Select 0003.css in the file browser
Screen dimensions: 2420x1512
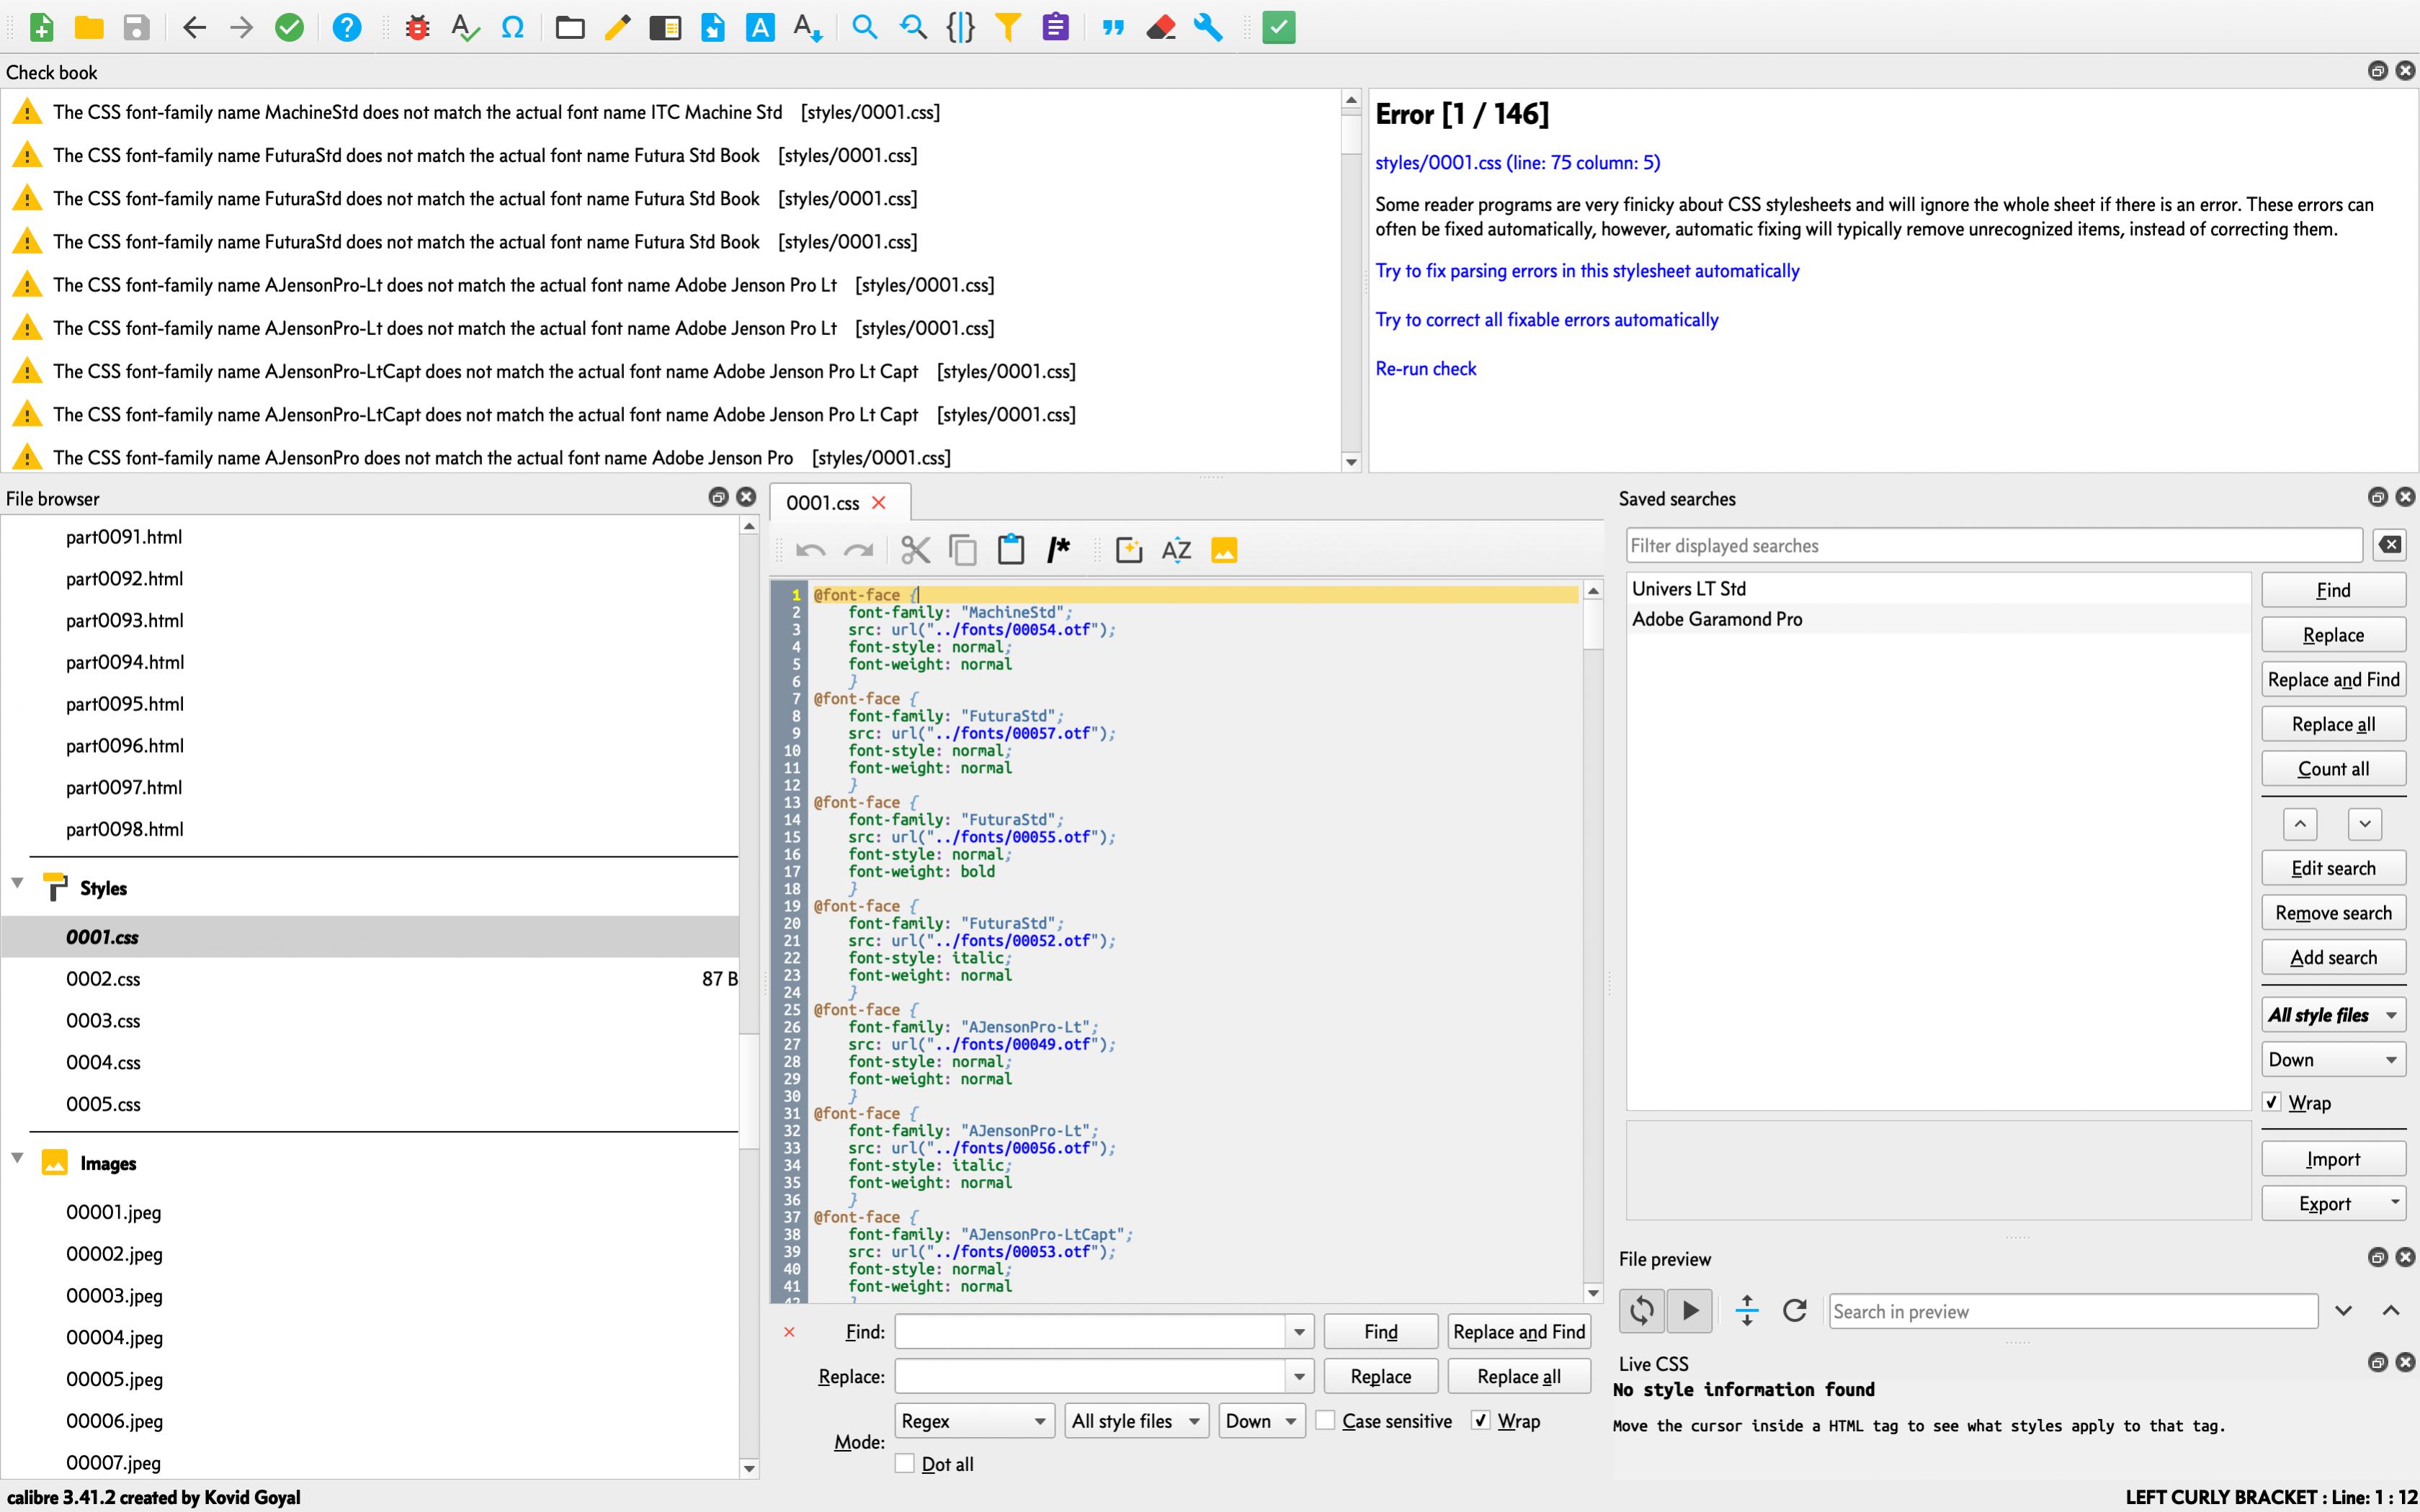pos(103,1021)
